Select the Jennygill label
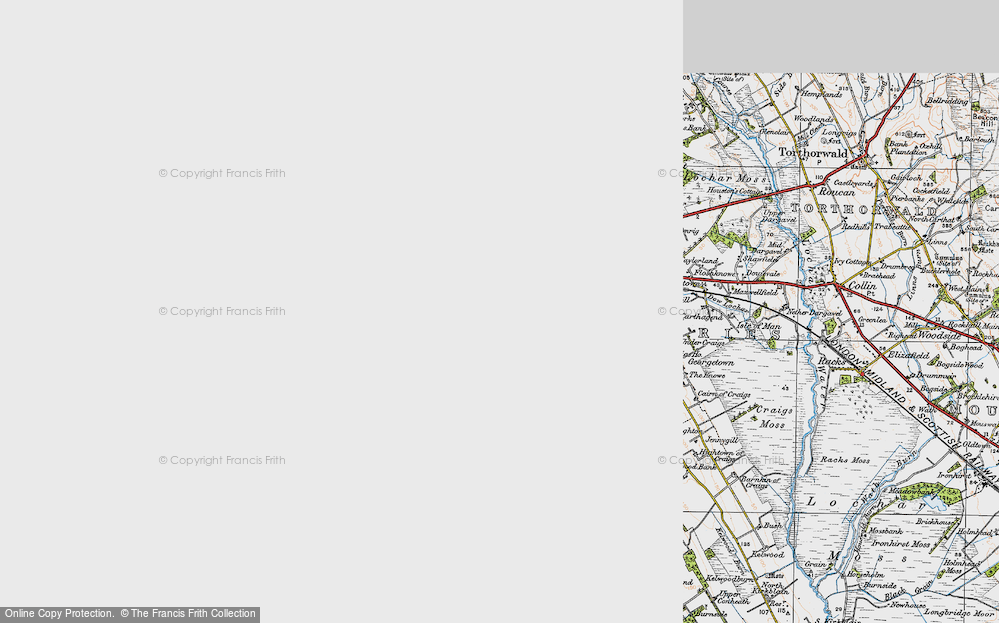999x623 pixels. tap(722, 440)
